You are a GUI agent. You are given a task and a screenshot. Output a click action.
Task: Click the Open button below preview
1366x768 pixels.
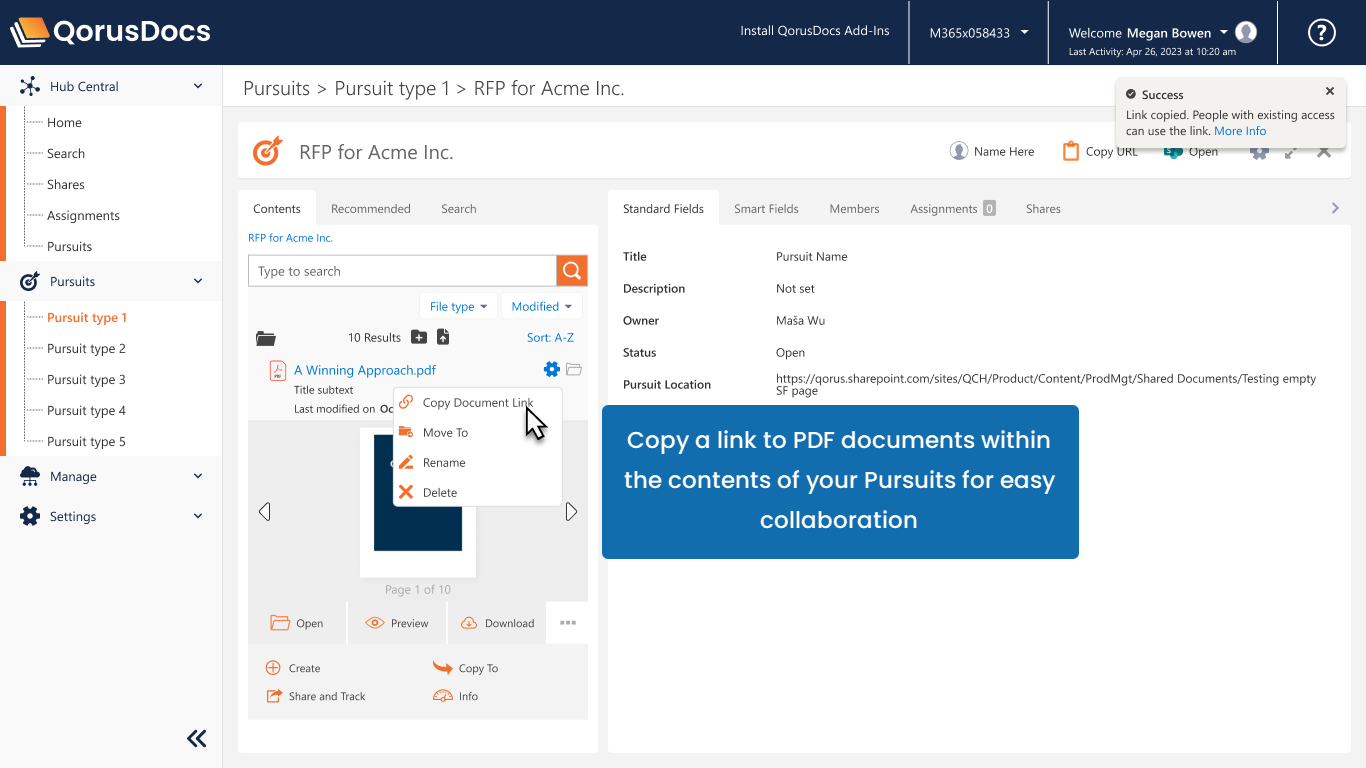click(x=297, y=623)
